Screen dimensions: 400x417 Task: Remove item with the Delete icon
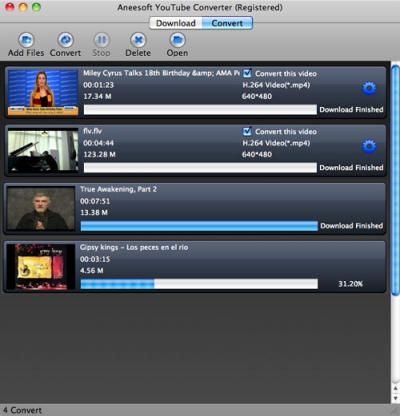138,40
